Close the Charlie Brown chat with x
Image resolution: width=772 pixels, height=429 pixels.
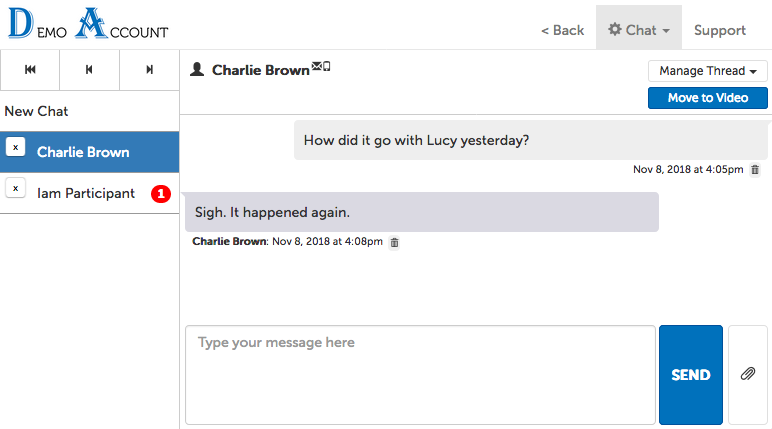click(15, 147)
